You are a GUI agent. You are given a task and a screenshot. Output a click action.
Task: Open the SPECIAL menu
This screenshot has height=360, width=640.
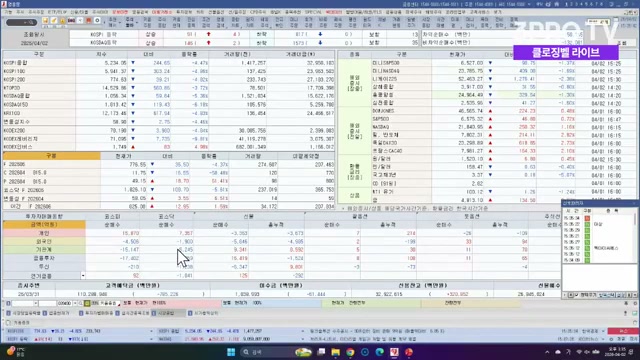[313, 12]
